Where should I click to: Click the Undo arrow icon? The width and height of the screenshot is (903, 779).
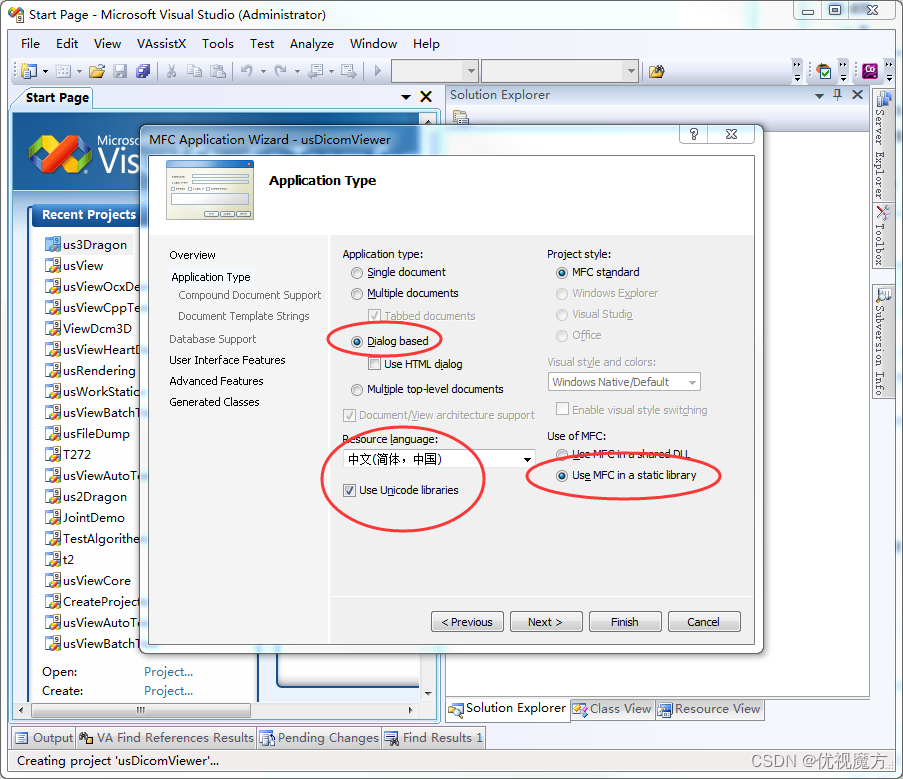[x=246, y=71]
